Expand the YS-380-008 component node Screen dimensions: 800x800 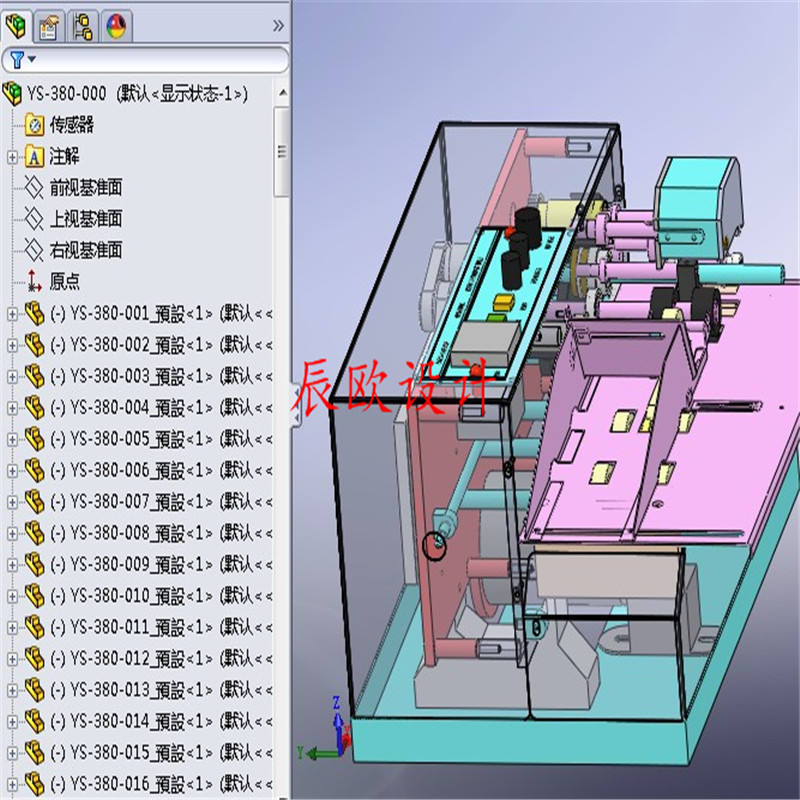12,533
